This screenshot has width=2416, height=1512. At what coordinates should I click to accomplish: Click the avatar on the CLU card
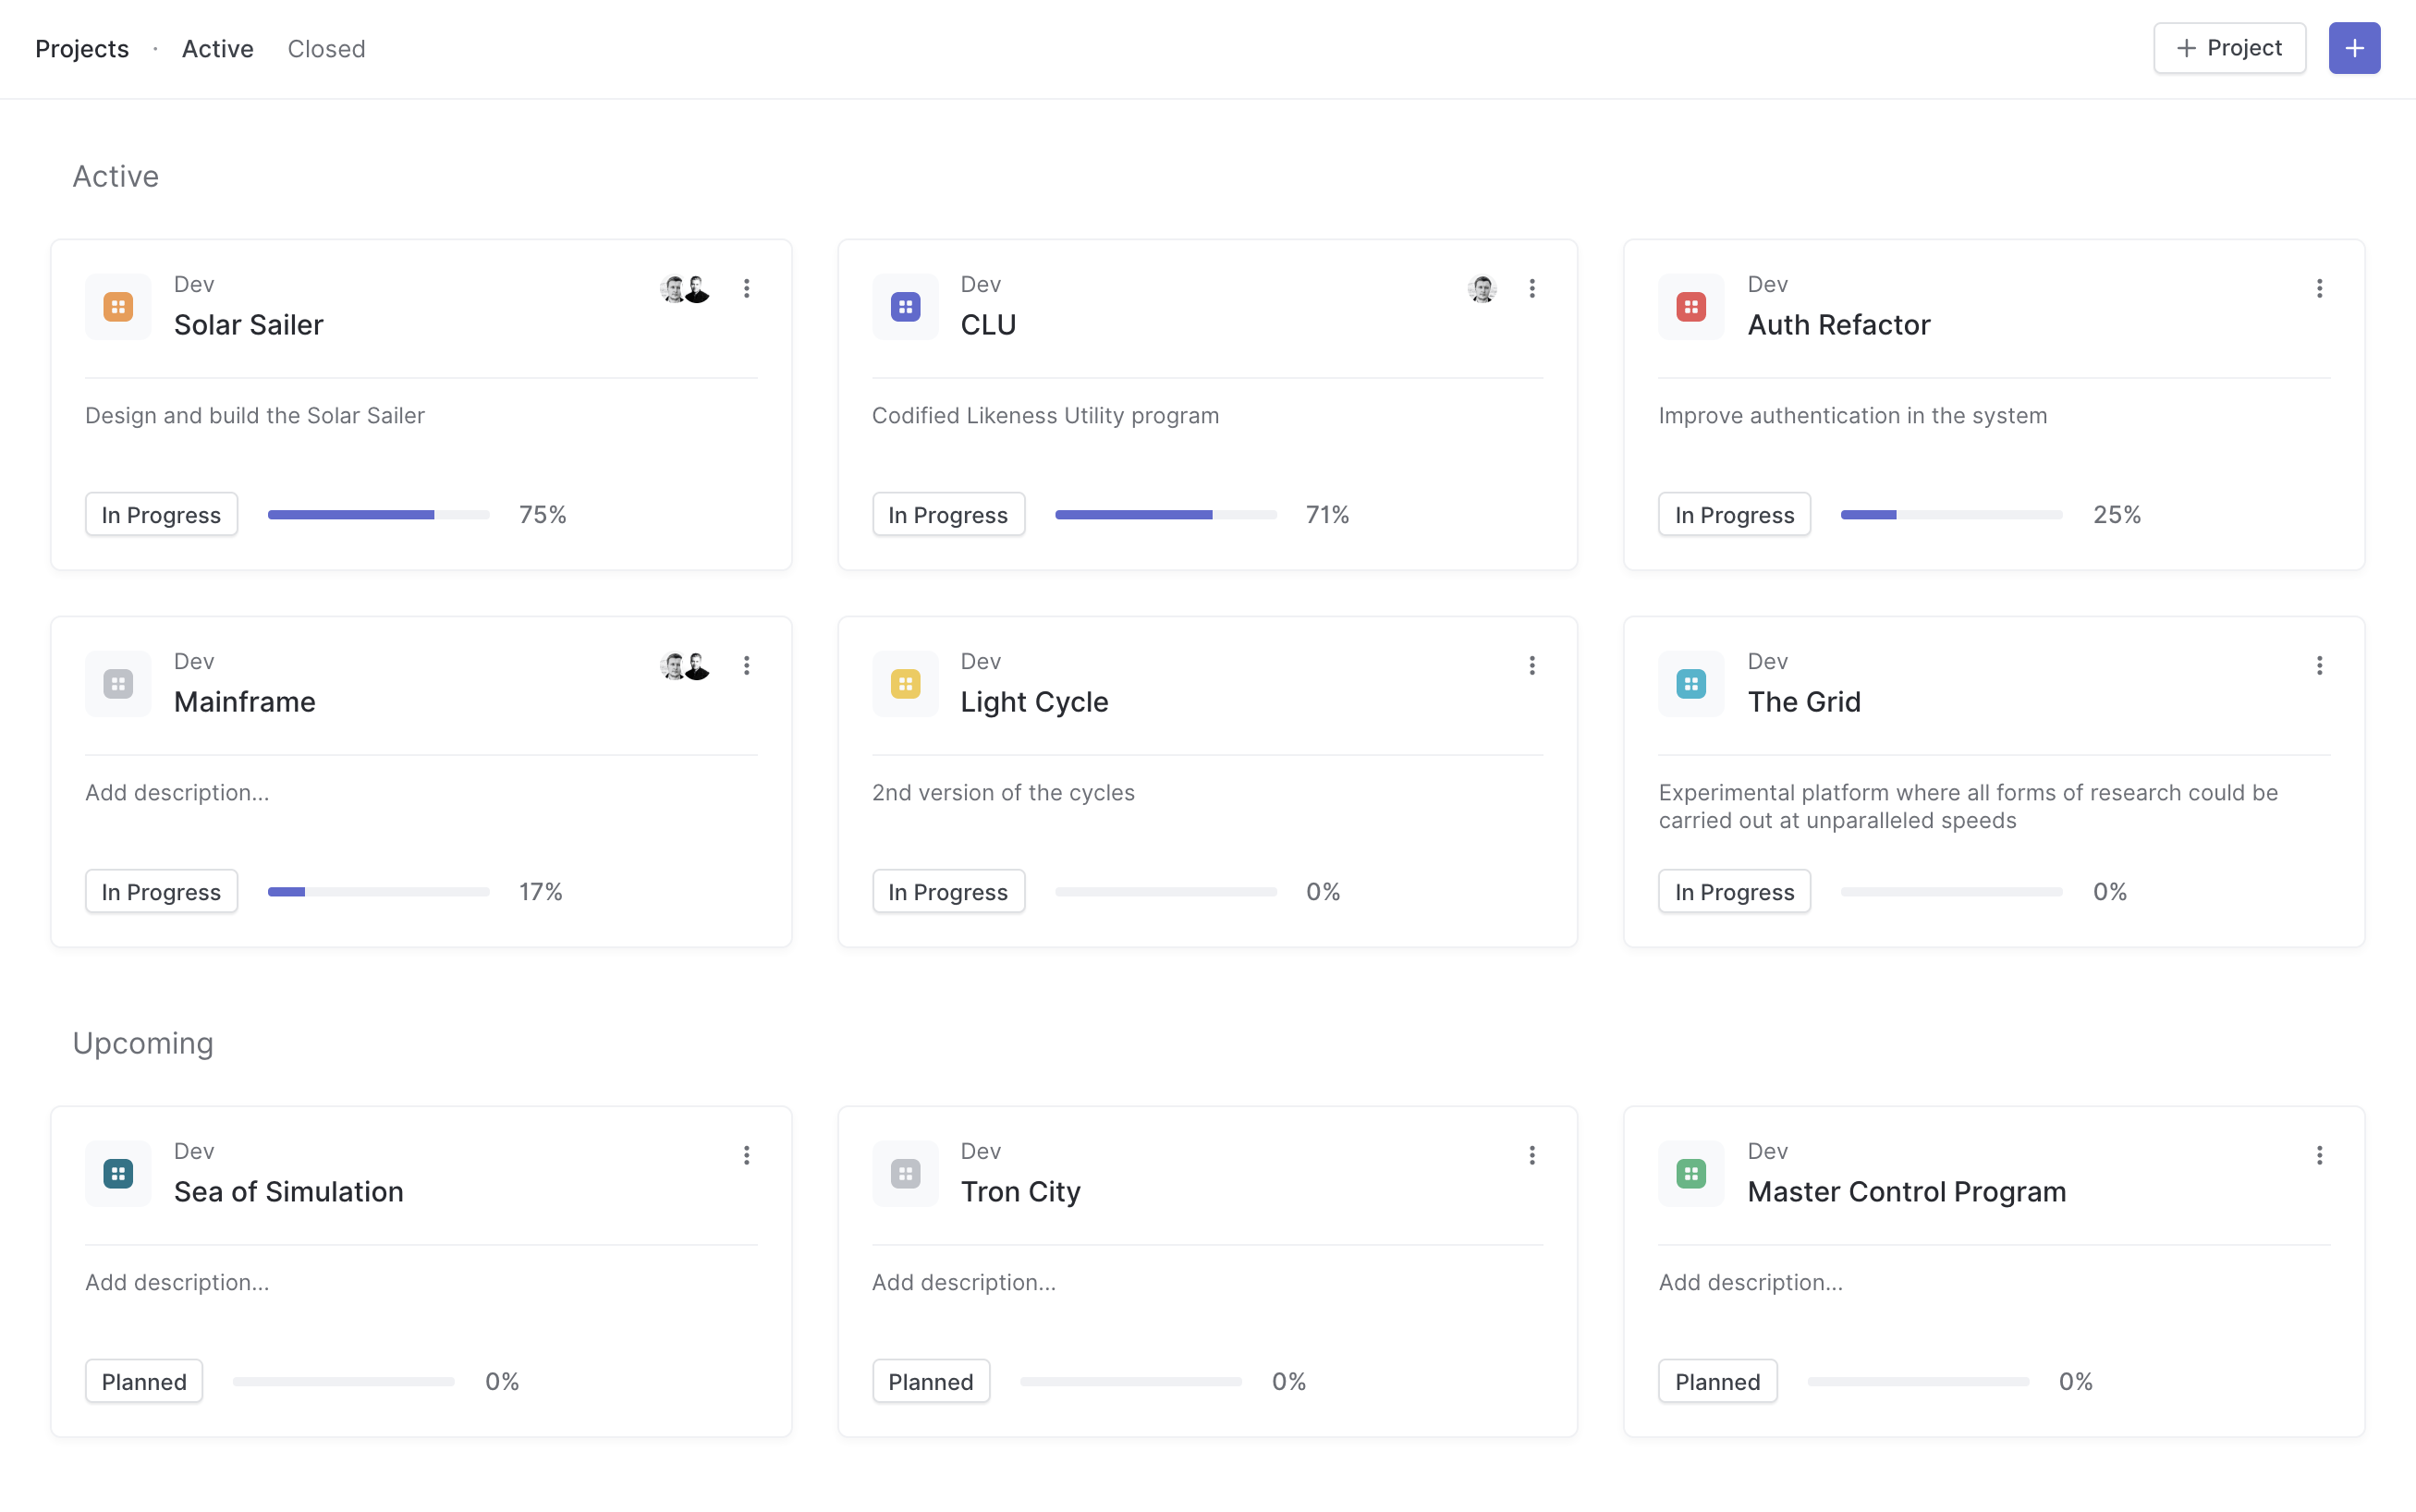tap(1481, 288)
